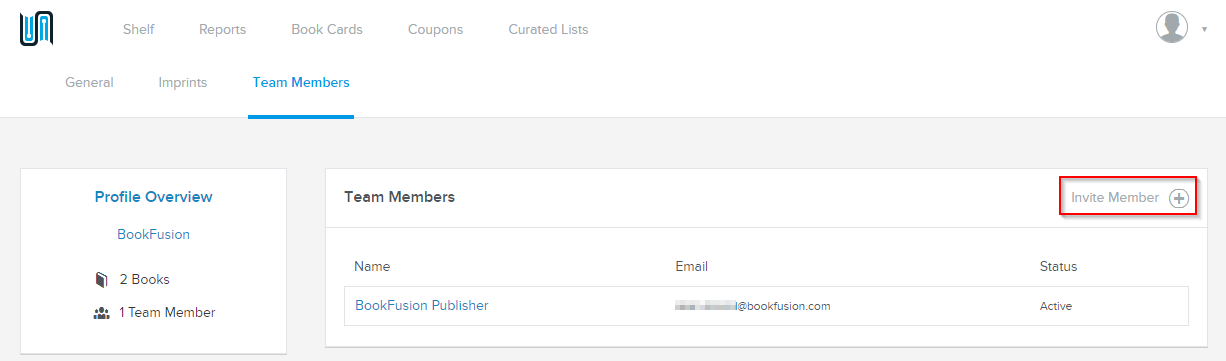The image size is (1226, 361).
Task: Expand the account dropdown arrow
Action: pos(1204,29)
